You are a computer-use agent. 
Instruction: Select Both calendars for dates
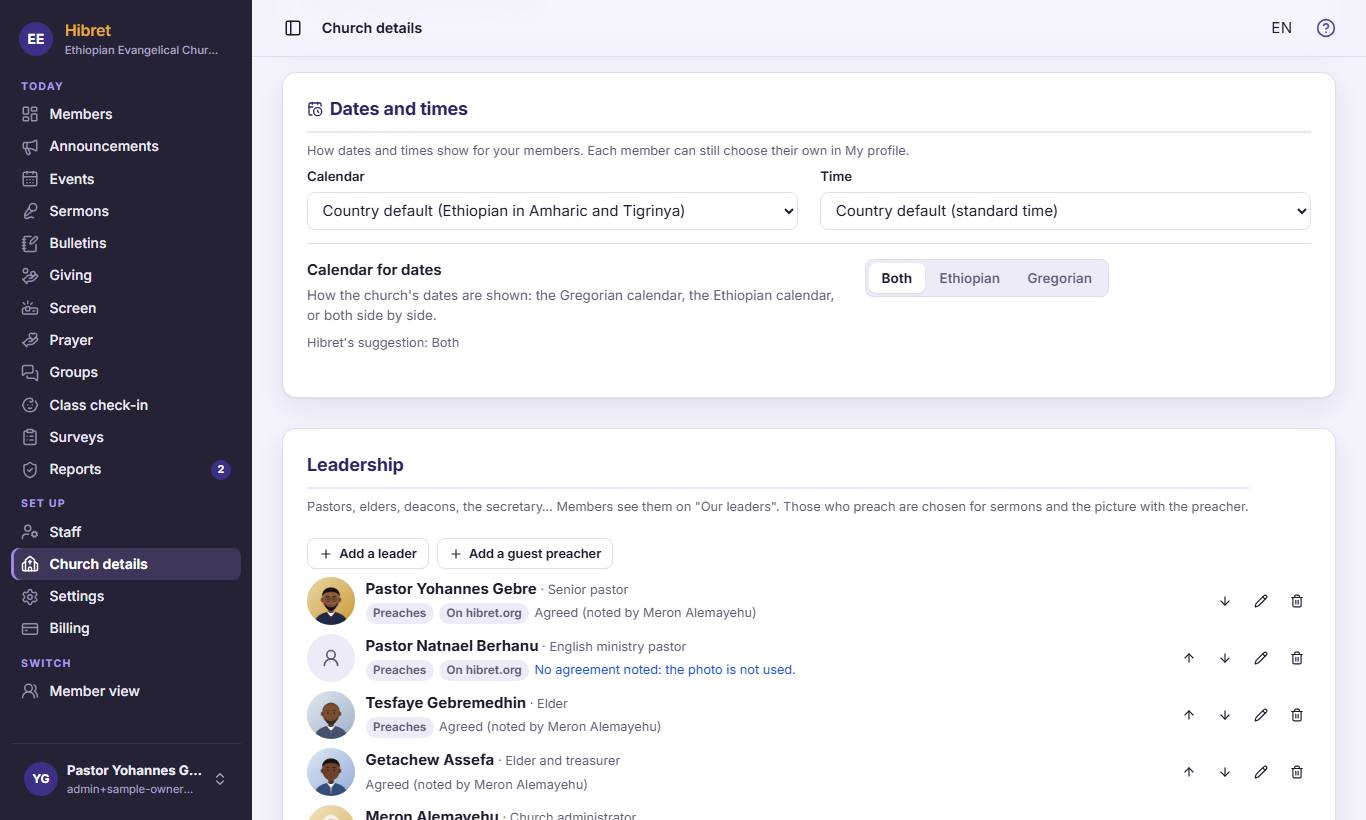pos(896,278)
